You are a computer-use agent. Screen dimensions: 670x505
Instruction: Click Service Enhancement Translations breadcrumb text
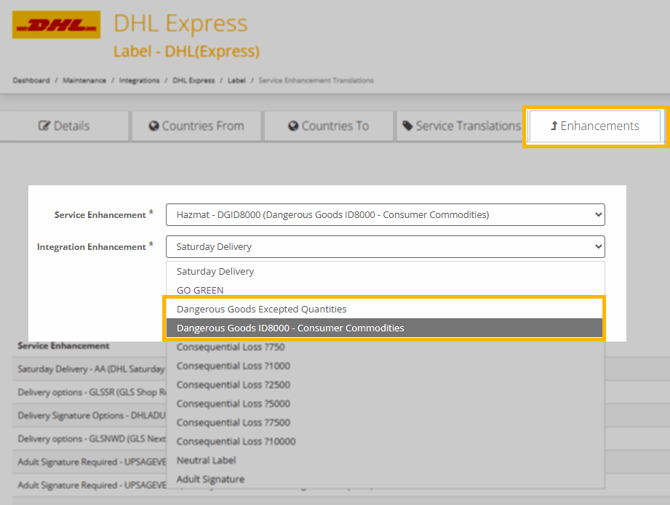coord(316,80)
